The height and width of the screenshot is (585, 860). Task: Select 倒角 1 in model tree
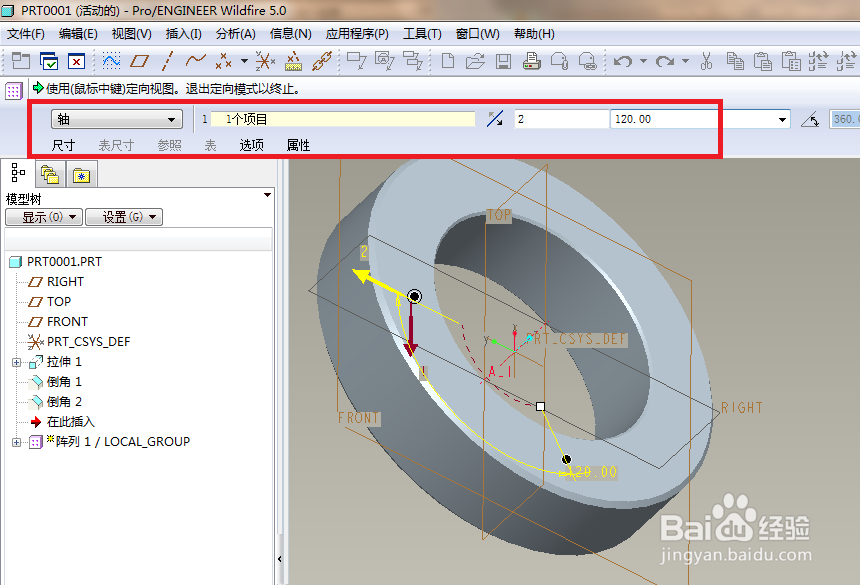click(x=55, y=382)
